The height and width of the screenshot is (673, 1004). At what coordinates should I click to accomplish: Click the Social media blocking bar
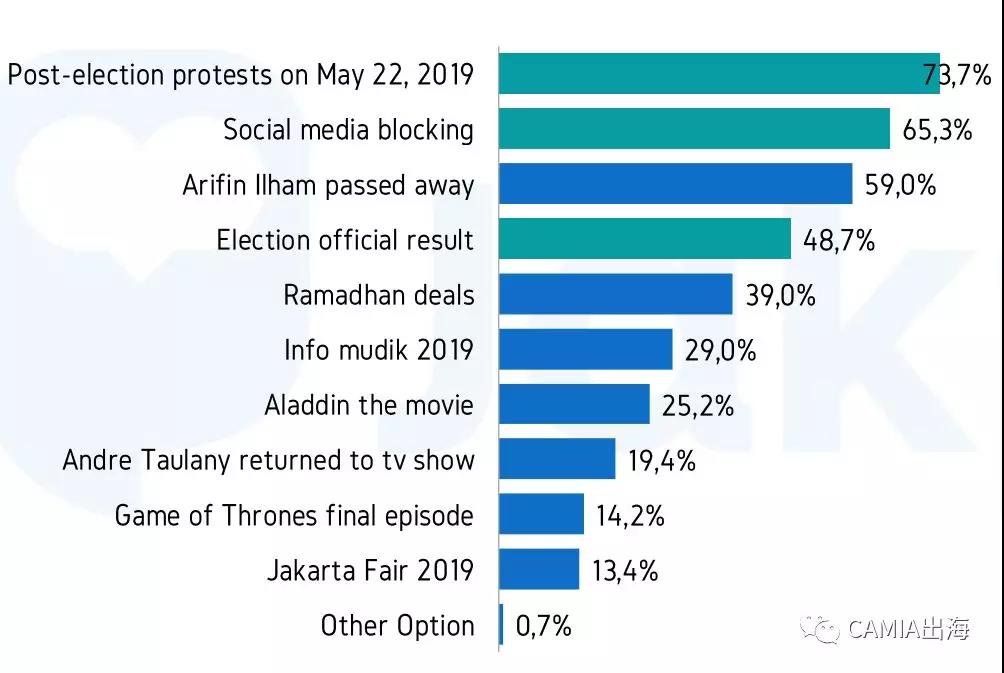pyautogui.click(x=694, y=129)
